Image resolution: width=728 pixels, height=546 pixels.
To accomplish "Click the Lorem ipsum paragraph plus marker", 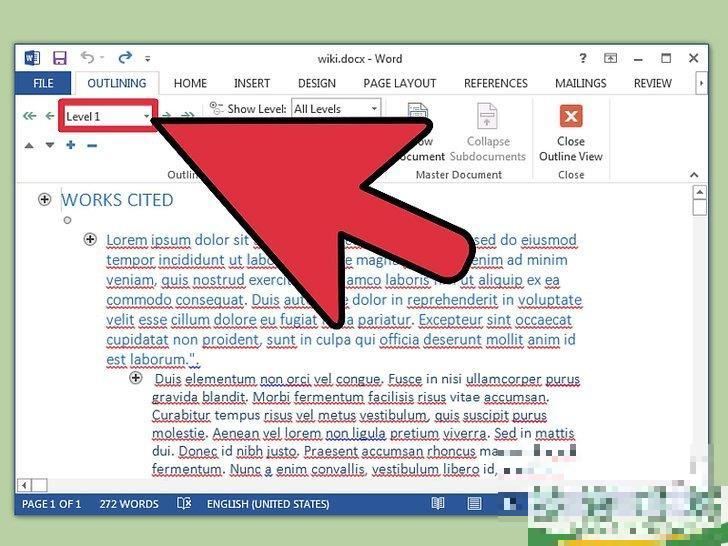I will (90, 240).
